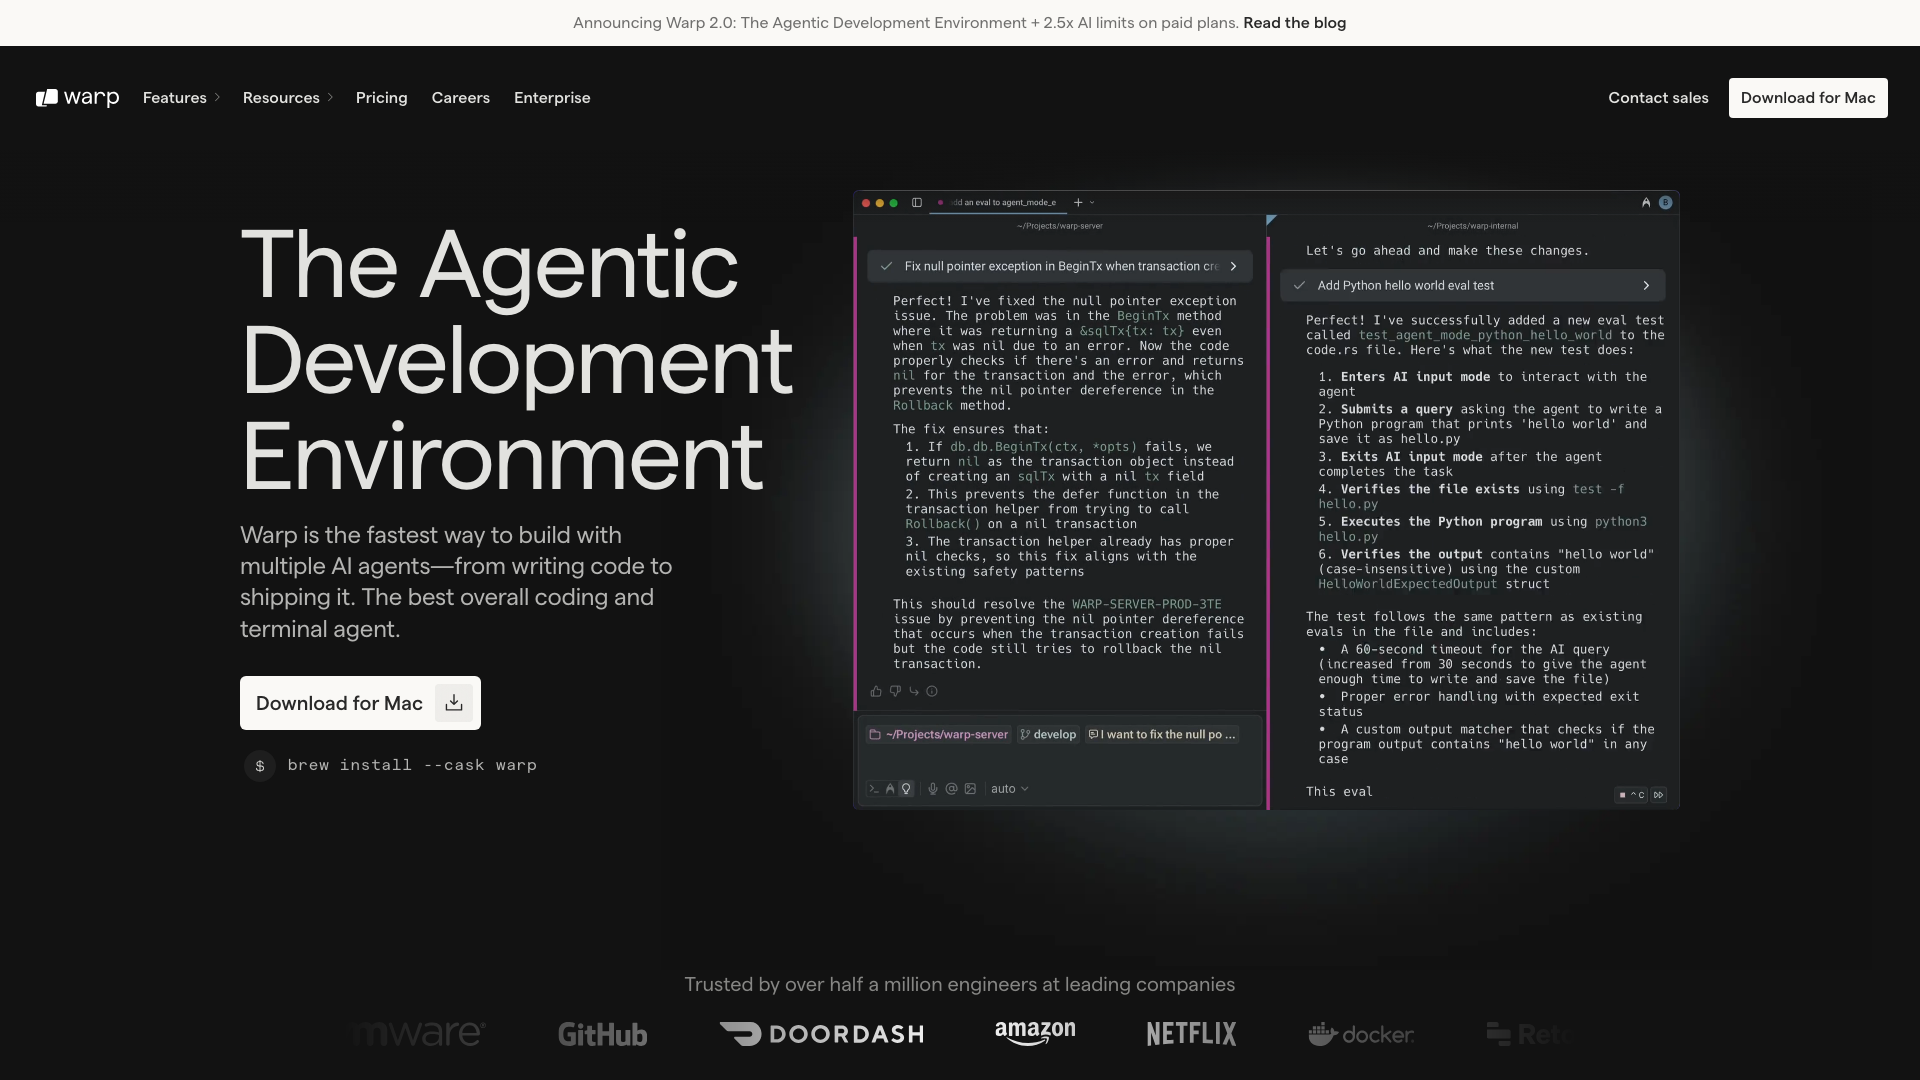Click the stop ^C button in right pane
This screenshot has height=1080, width=1920.
coord(1631,795)
